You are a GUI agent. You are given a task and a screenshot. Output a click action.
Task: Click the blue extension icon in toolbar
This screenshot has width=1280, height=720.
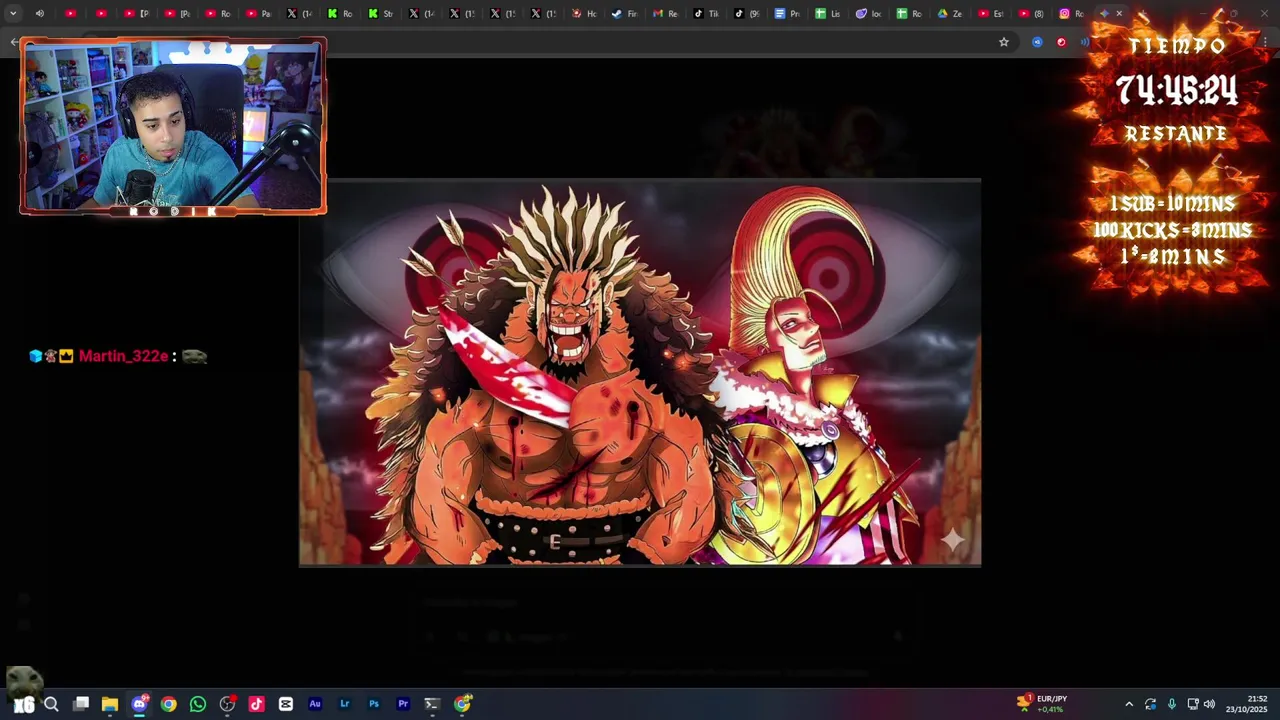pos(1037,42)
